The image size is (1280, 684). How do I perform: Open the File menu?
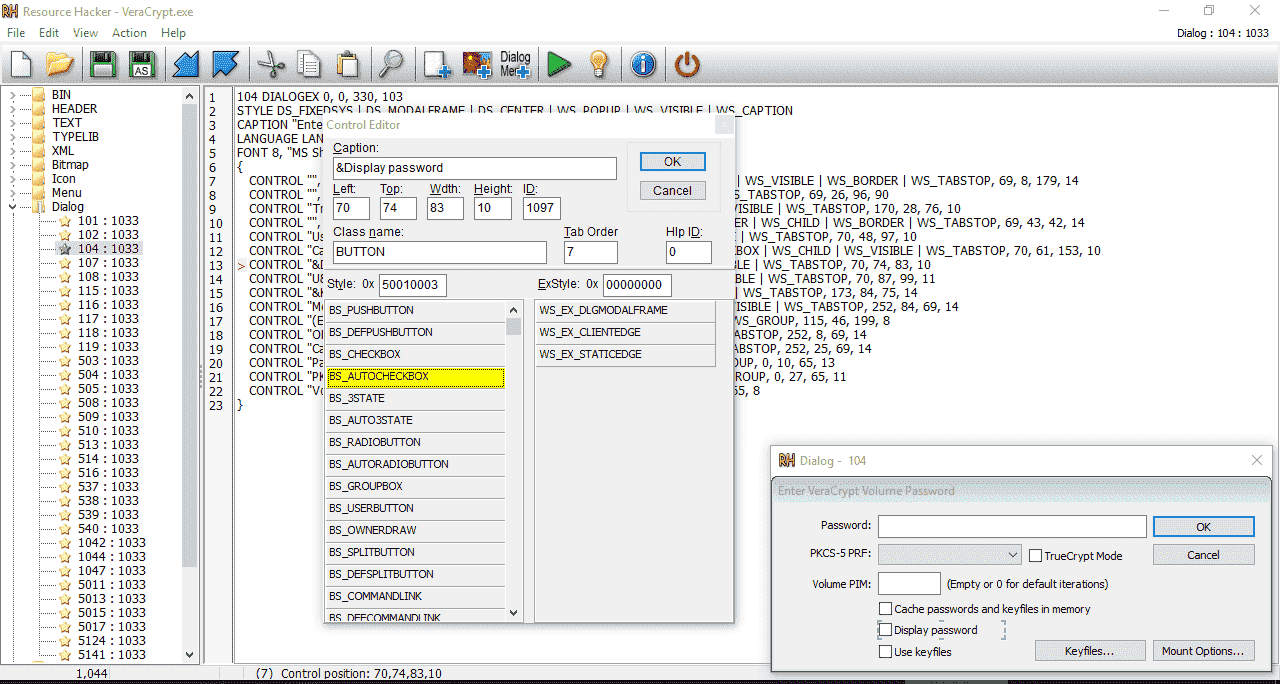16,33
